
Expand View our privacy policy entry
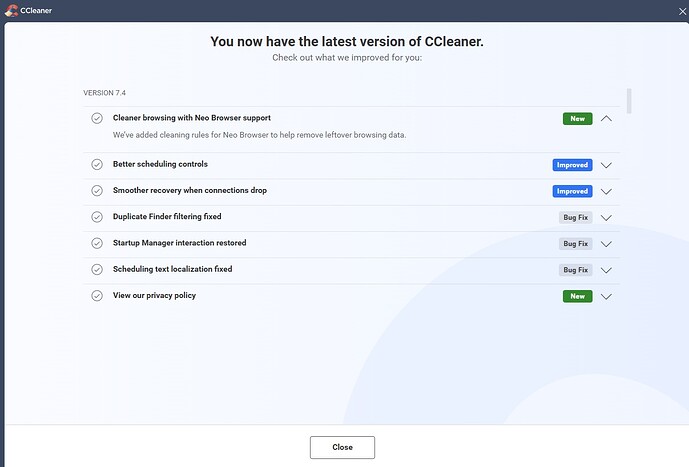pos(606,297)
